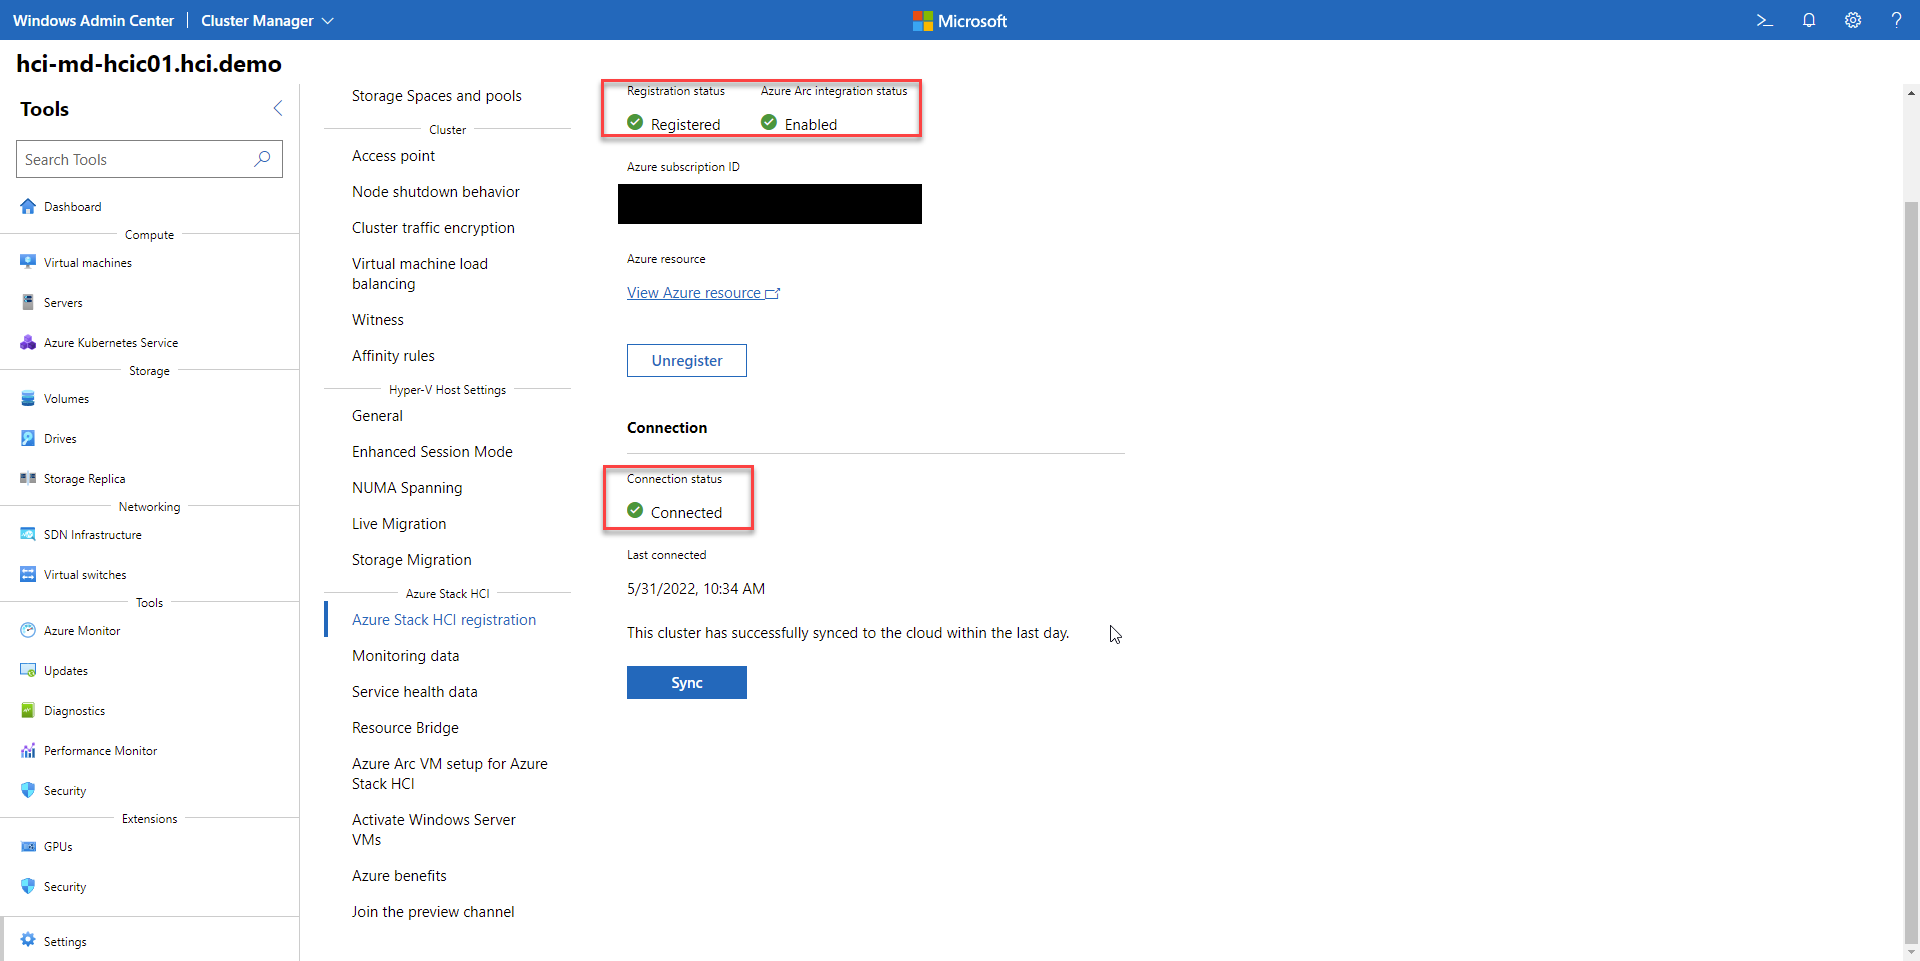Open the Azure Monitor icon
This screenshot has width=1920, height=961.
tap(28, 630)
